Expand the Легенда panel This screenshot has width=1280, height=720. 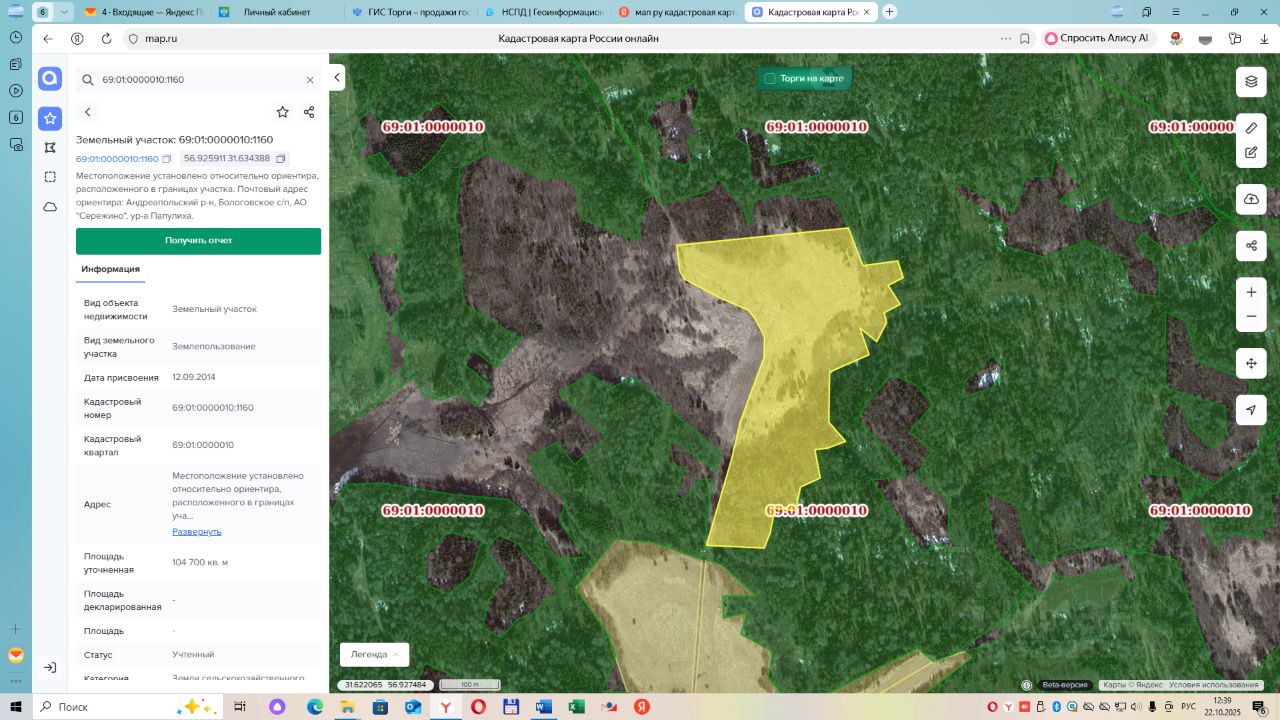[374, 654]
